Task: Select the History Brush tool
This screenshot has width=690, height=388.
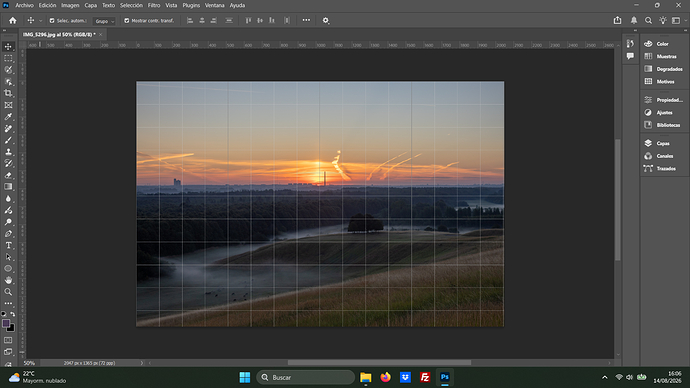Action: point(8,163)
